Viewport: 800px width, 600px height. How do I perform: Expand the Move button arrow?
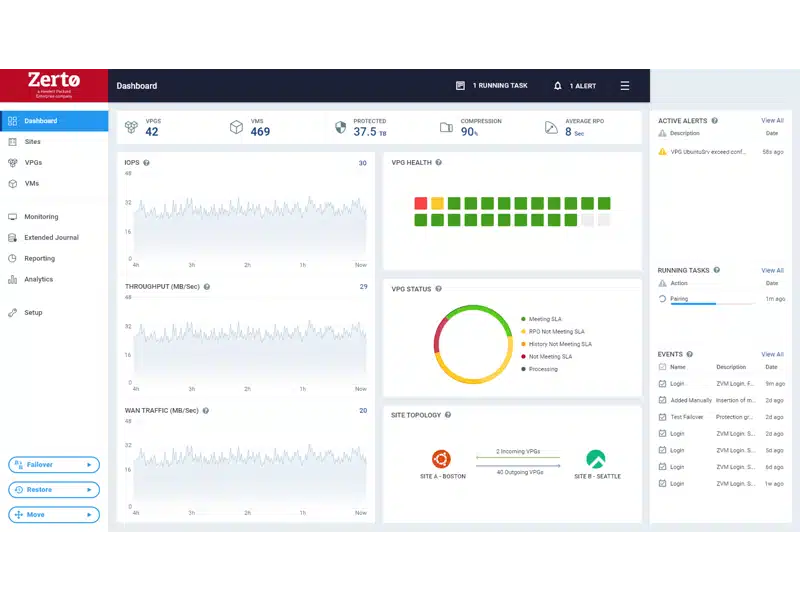pos(90,515)
